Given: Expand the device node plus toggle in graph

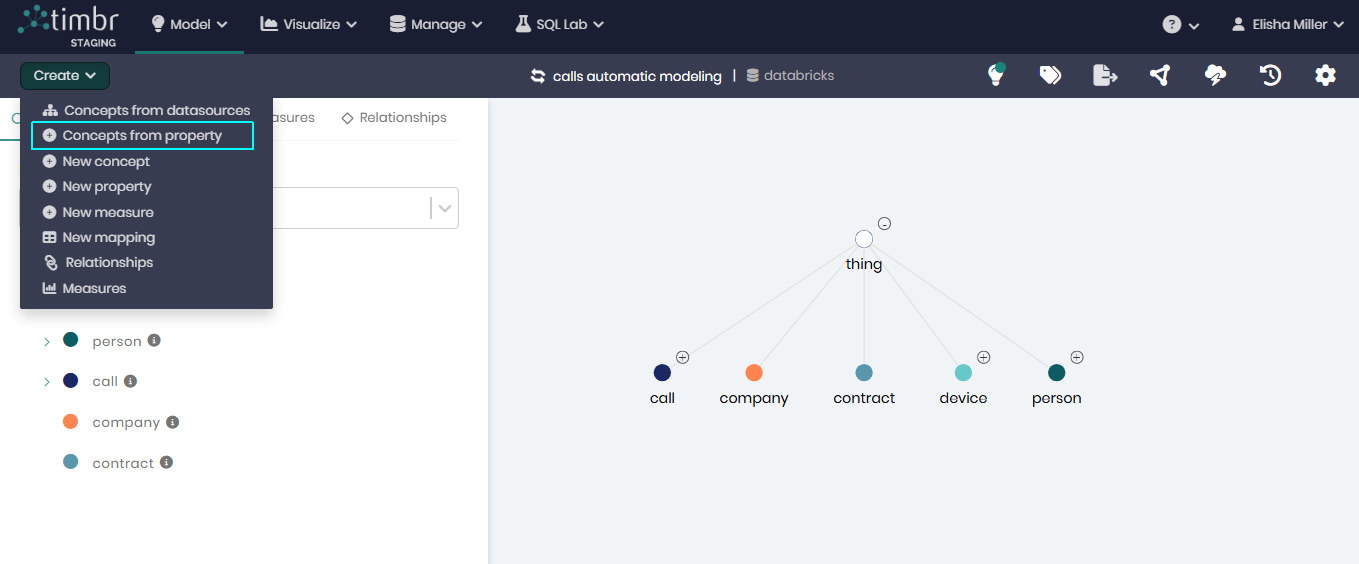Looking at the screenshot, I should [984, 357].
